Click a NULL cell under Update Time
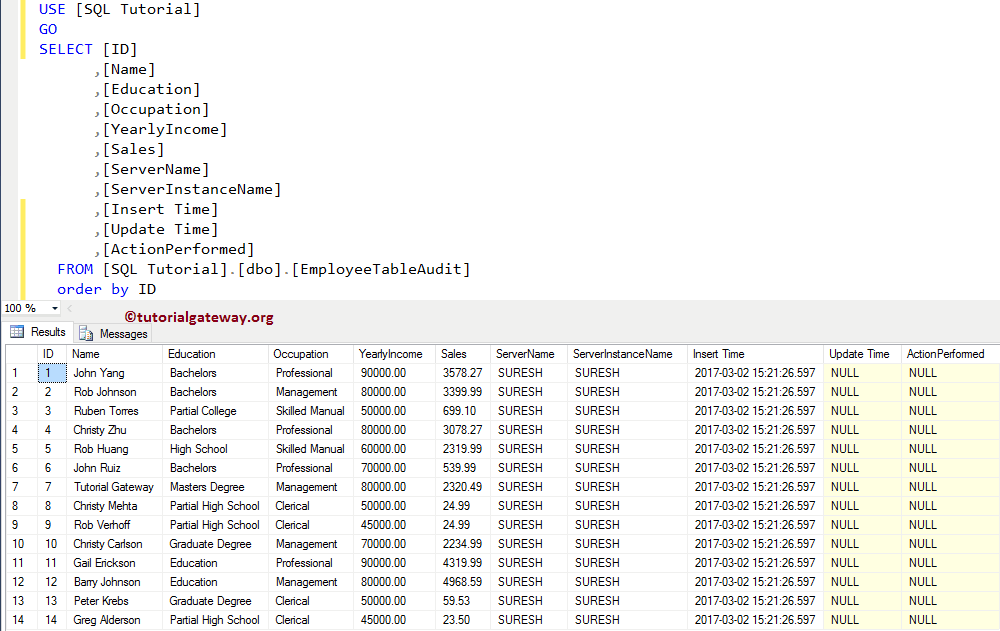 (843, 372)
